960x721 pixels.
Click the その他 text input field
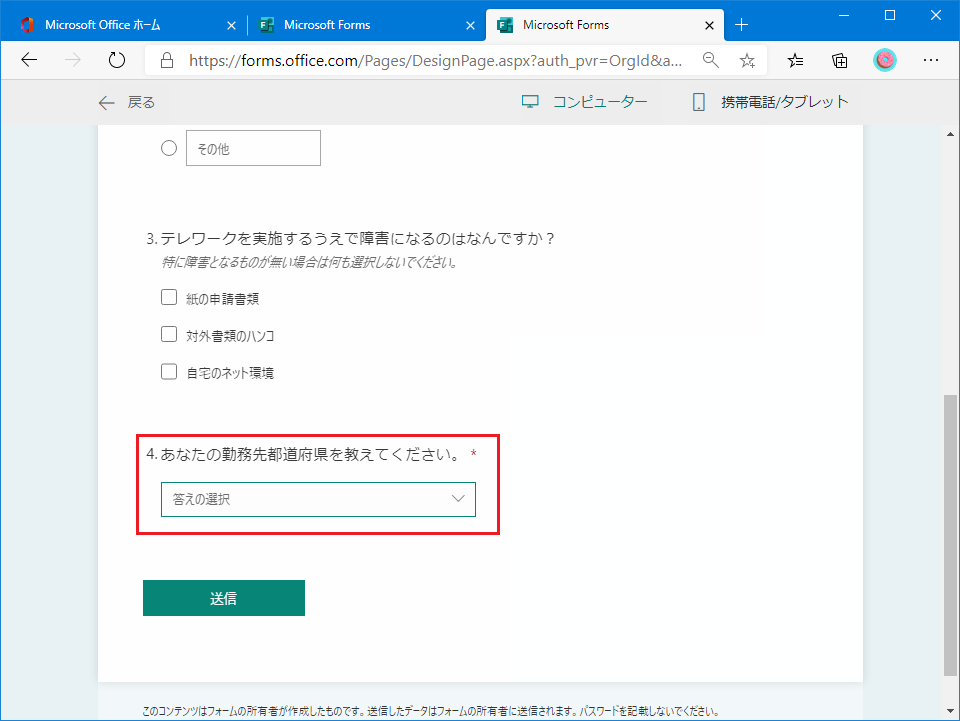253,148
